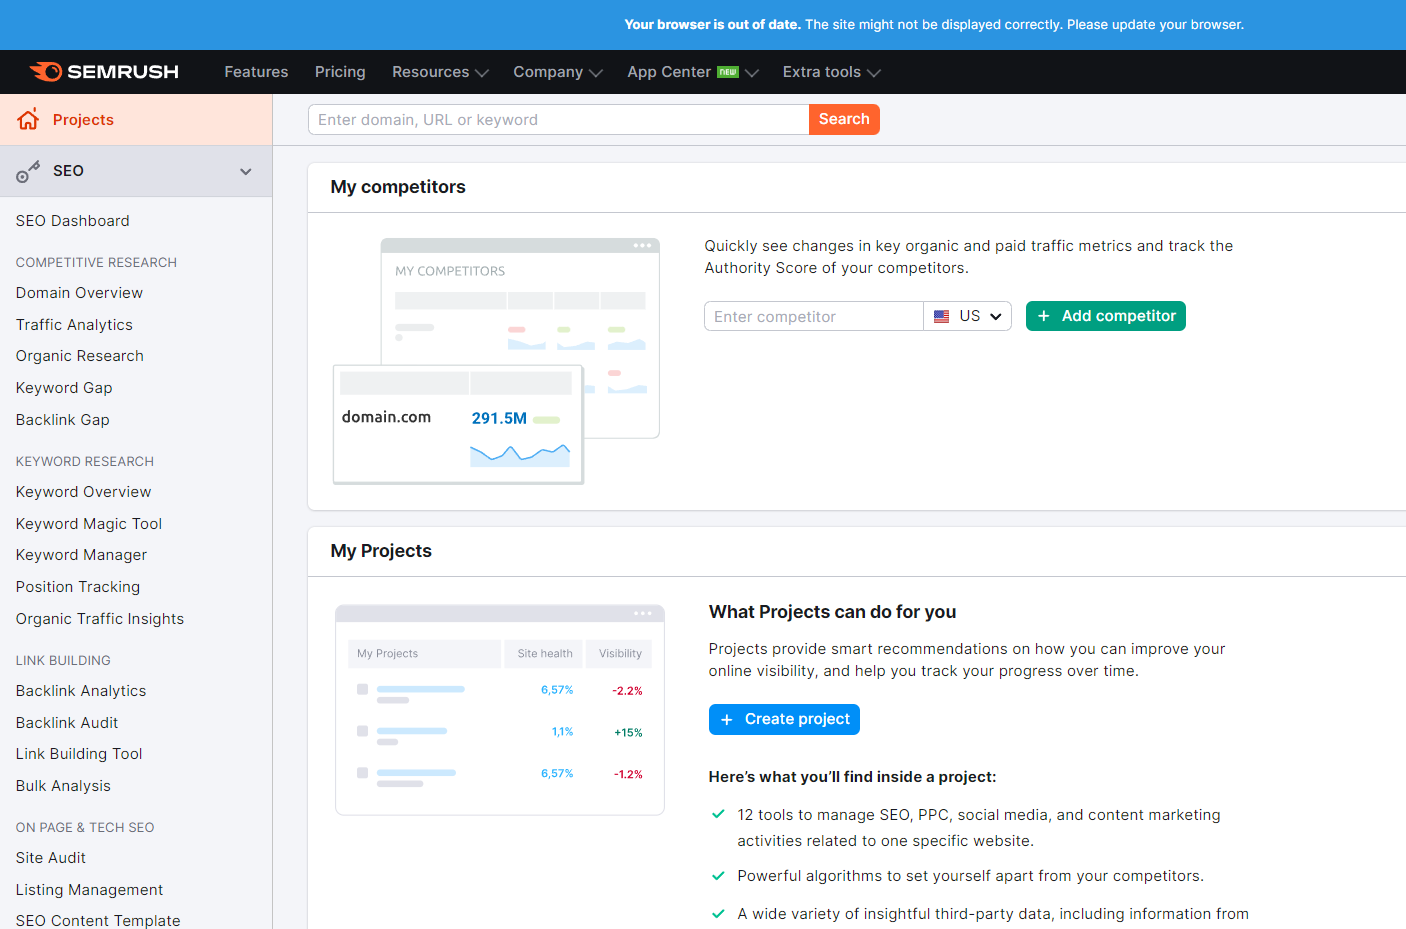Viewport: 1406px width, 929px height.
Task: Open the Company dropdown menu
Action: coord(558,72)
